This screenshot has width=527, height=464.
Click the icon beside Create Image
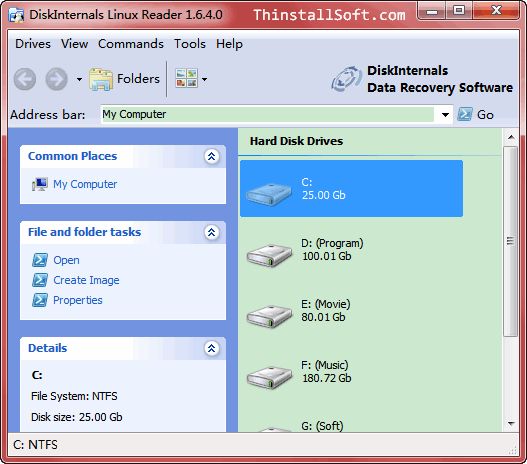click(x=40, y=280)
